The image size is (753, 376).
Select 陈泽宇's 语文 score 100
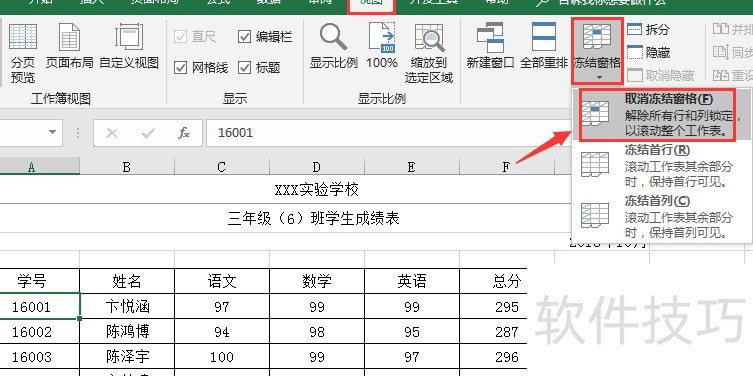click(221, 356)
